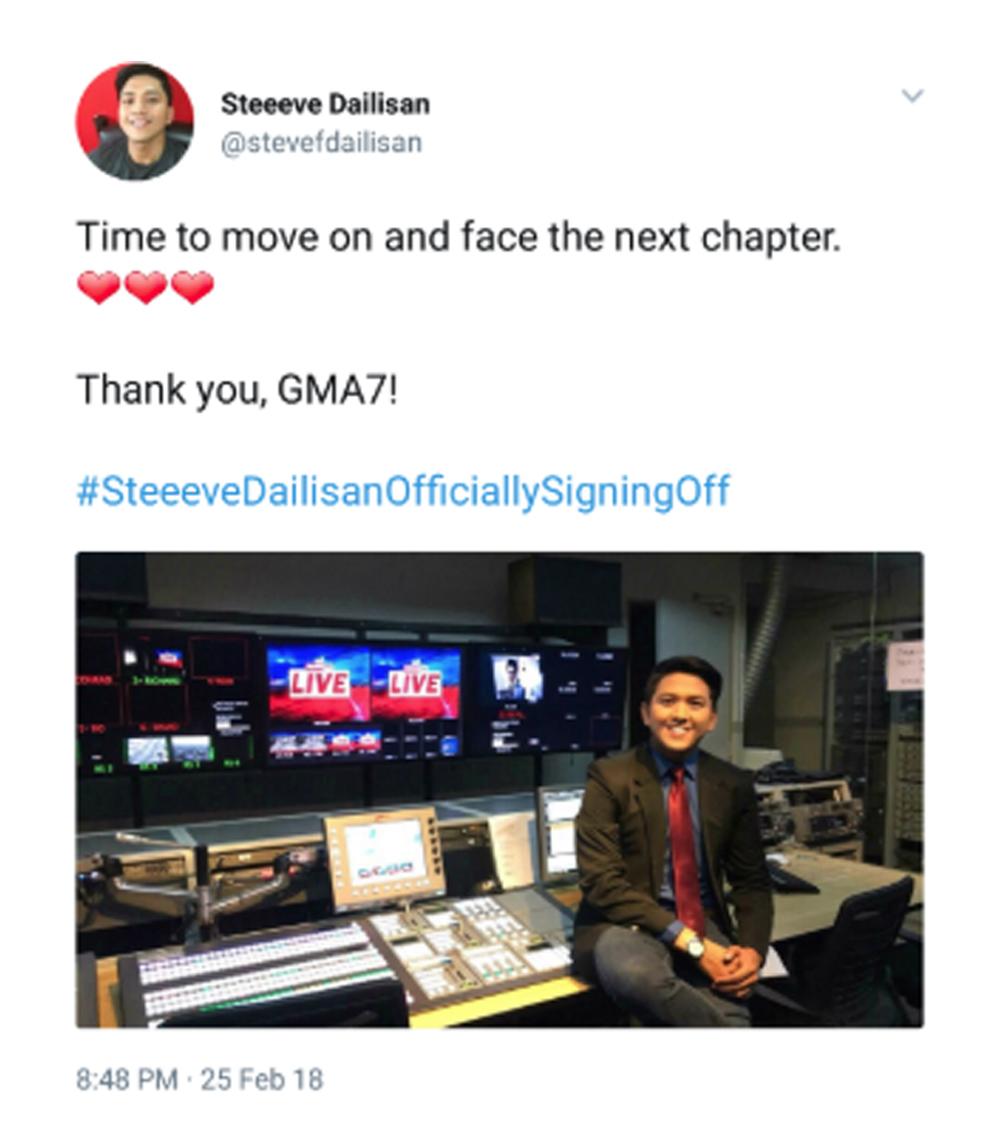
Task: Open the Steeeve Dailisan display name link
Action: 325,104
